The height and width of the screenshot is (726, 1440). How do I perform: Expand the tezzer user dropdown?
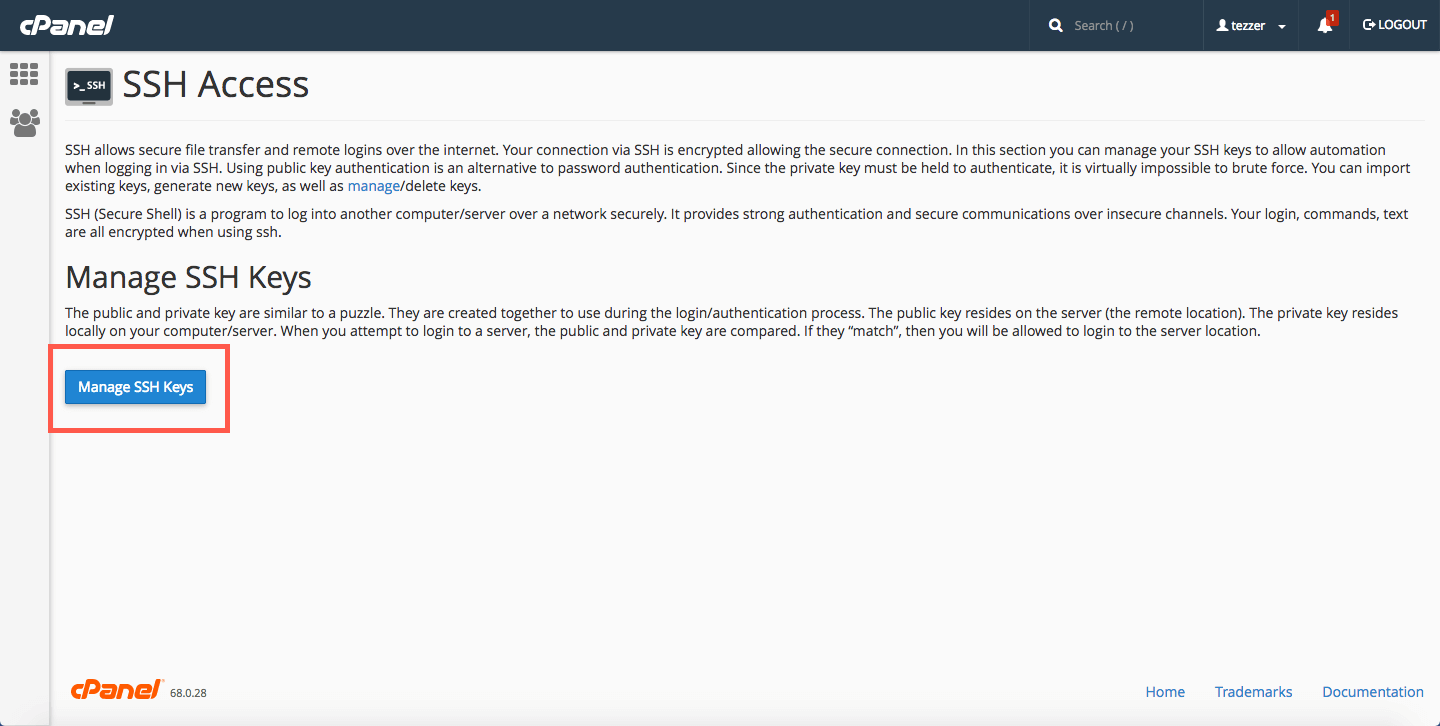tap(1251, 25)
